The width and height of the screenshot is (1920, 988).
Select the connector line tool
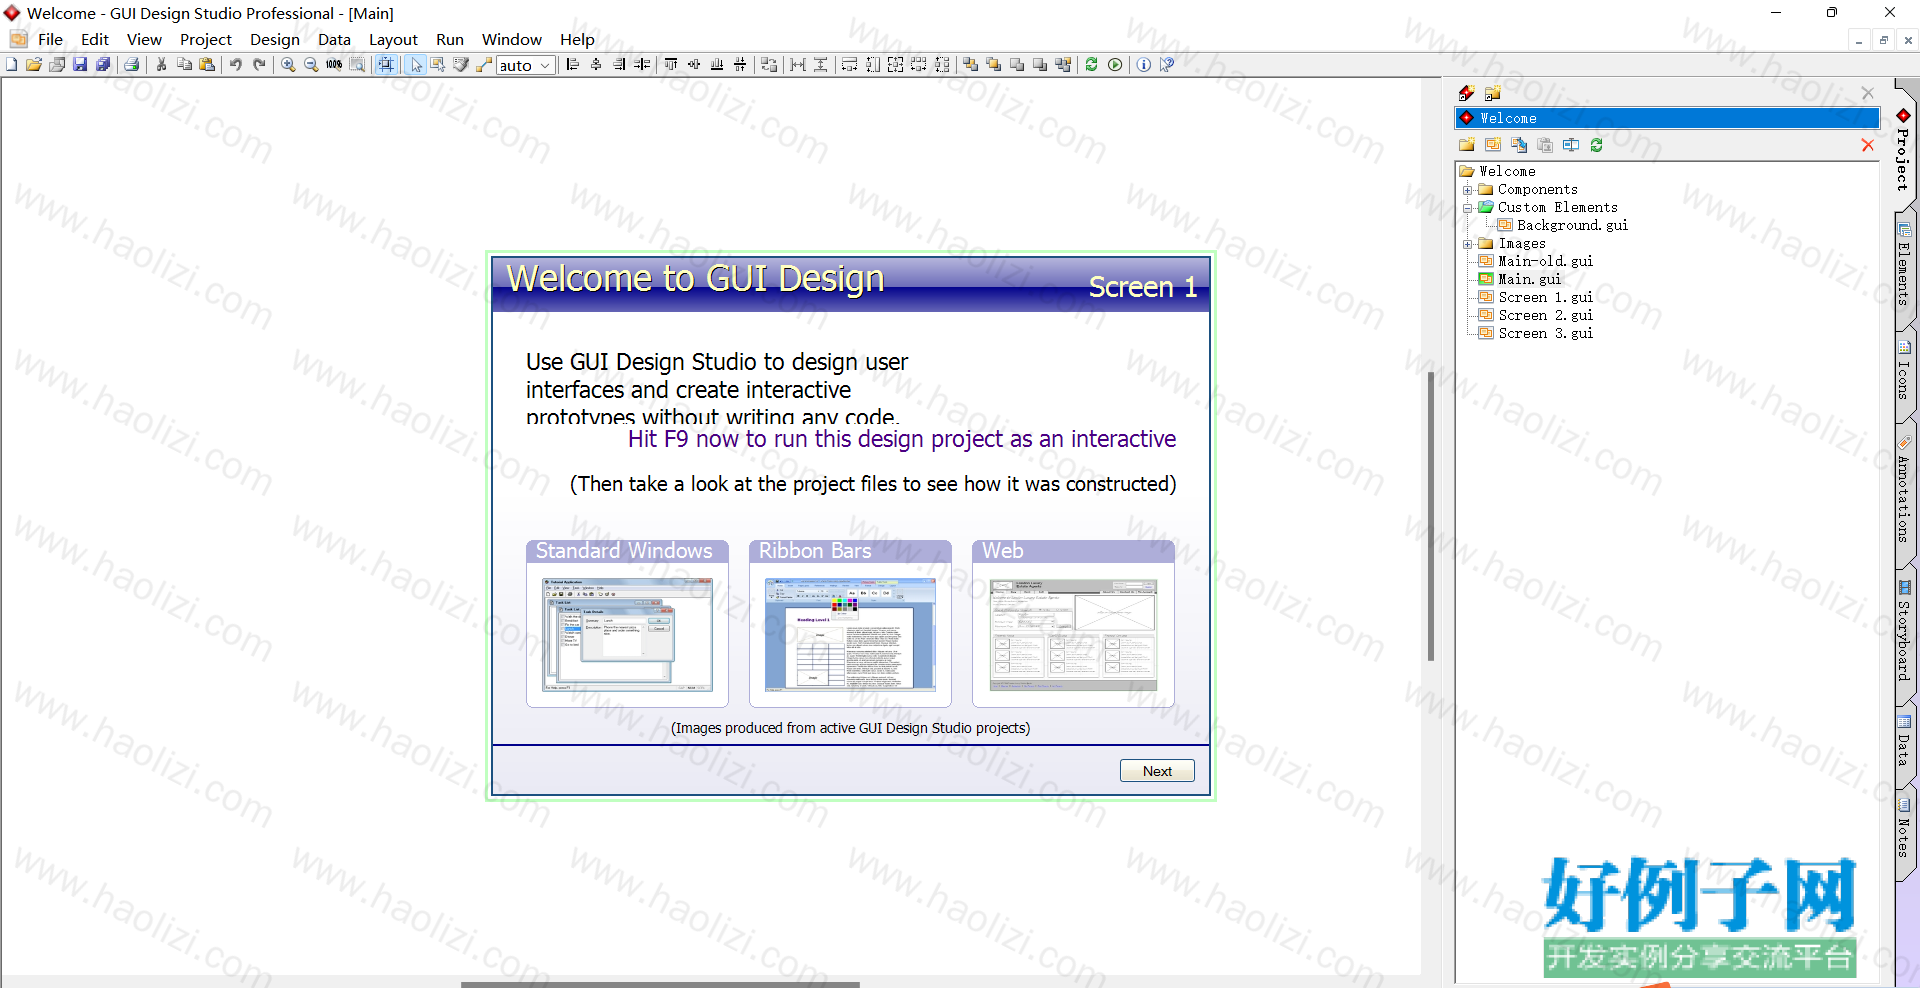[x=484, y=65]
